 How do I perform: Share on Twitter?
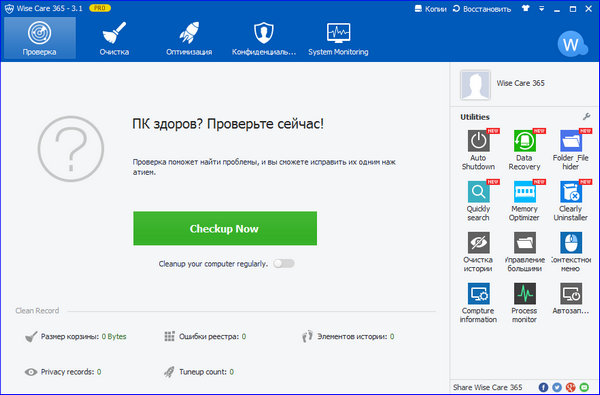(x=557, y=387)
